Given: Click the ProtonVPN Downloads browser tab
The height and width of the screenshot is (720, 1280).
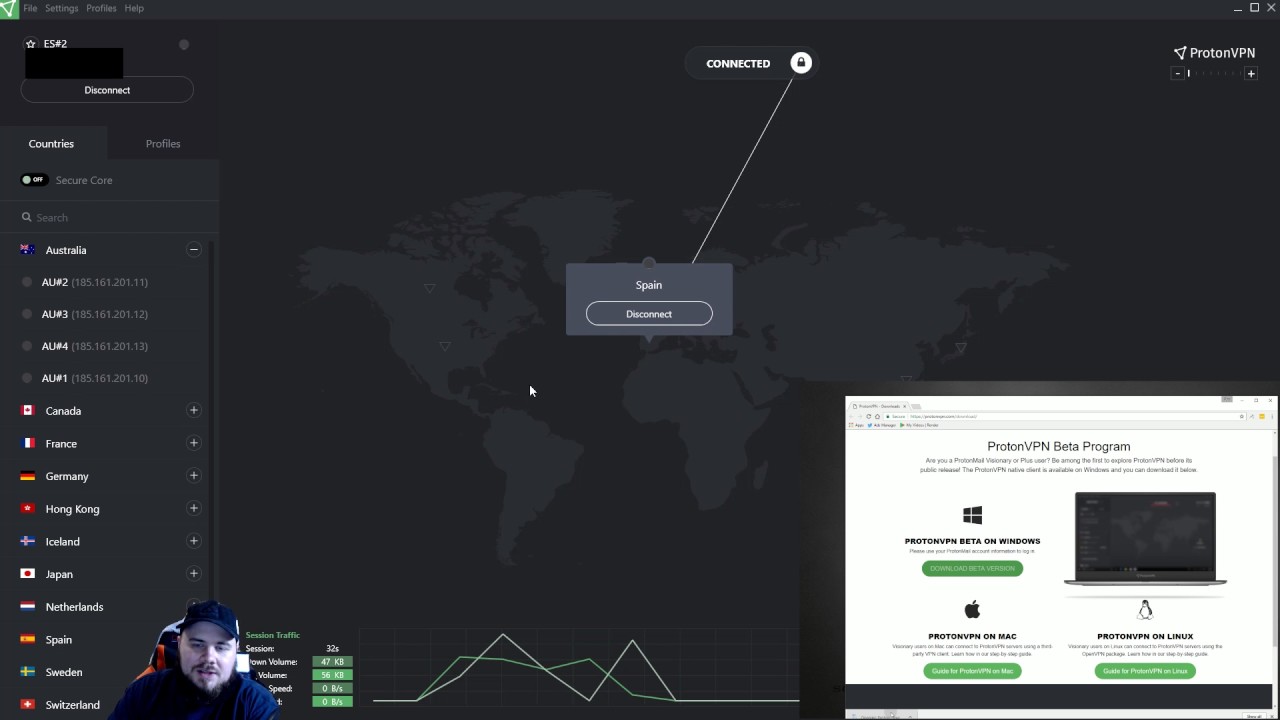Looking at the screenshot, I should [x=880, y=406].
